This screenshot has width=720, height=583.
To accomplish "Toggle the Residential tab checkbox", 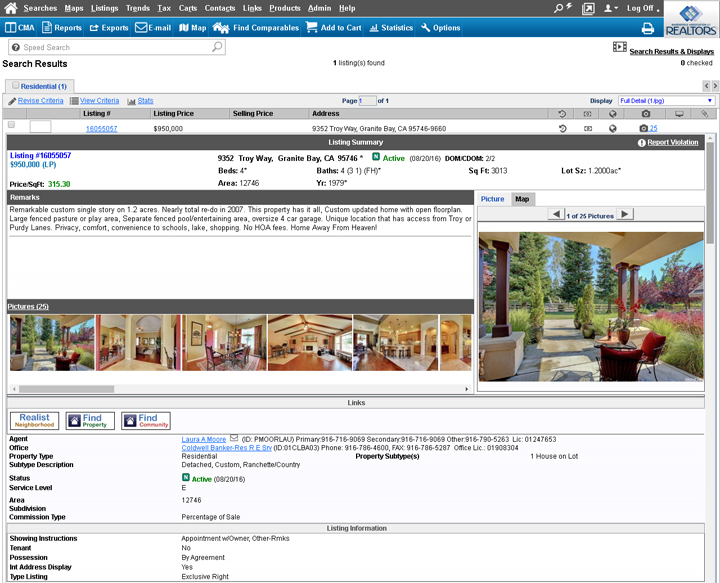I will 16,87.
